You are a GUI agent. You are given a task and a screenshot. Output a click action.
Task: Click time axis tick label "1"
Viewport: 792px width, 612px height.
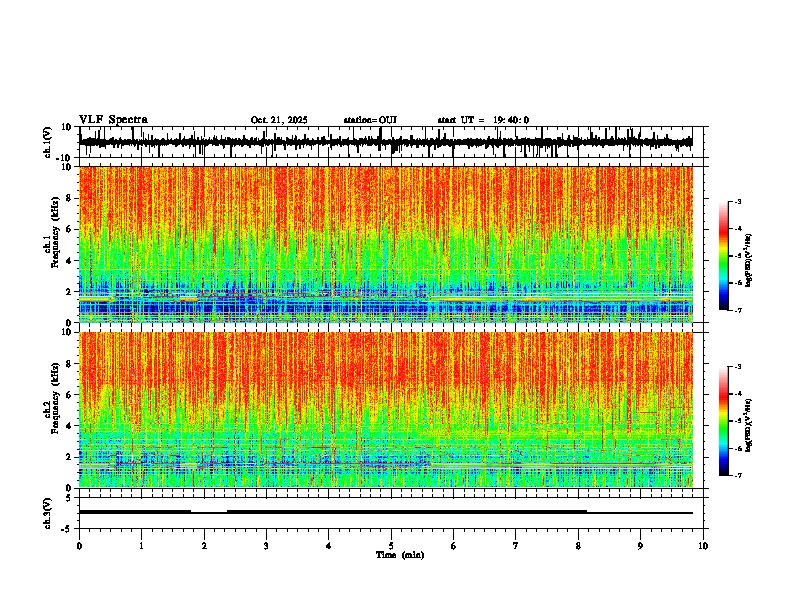pyautogui.click(x=141, y=546)
